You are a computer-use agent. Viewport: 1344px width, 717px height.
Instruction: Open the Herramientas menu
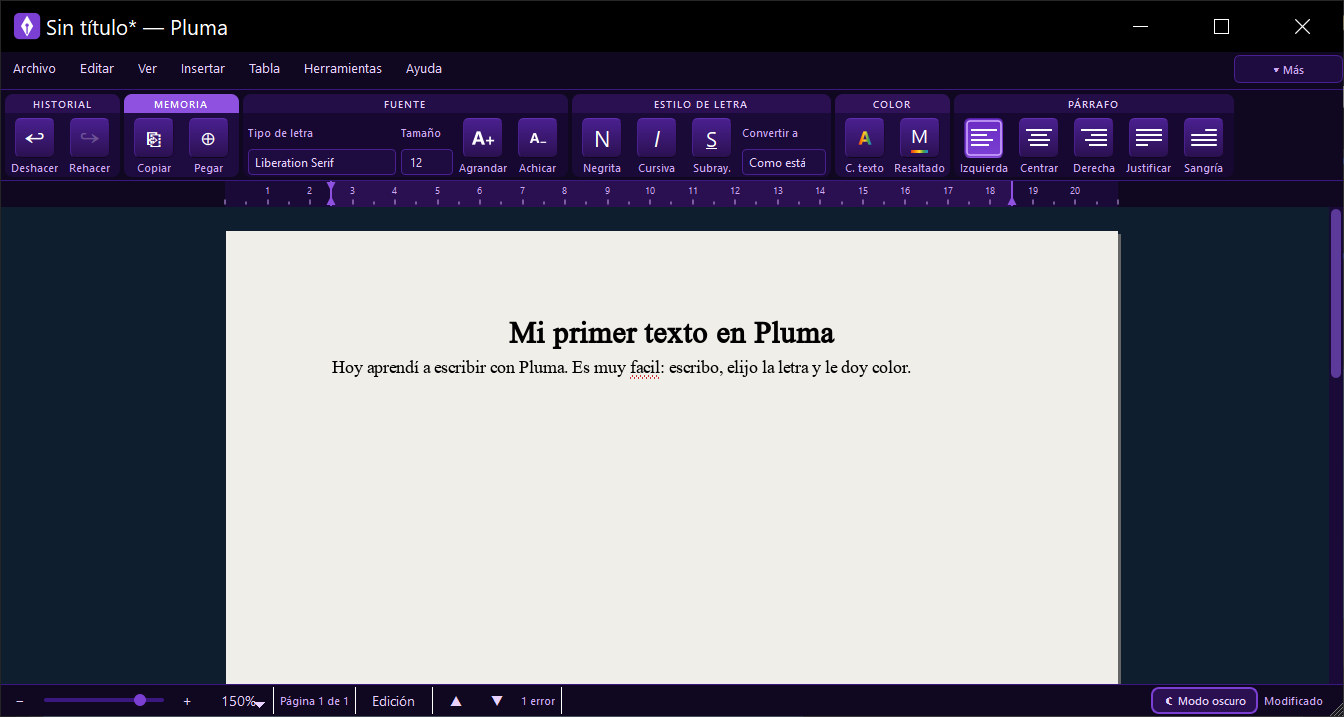(343, 69)
